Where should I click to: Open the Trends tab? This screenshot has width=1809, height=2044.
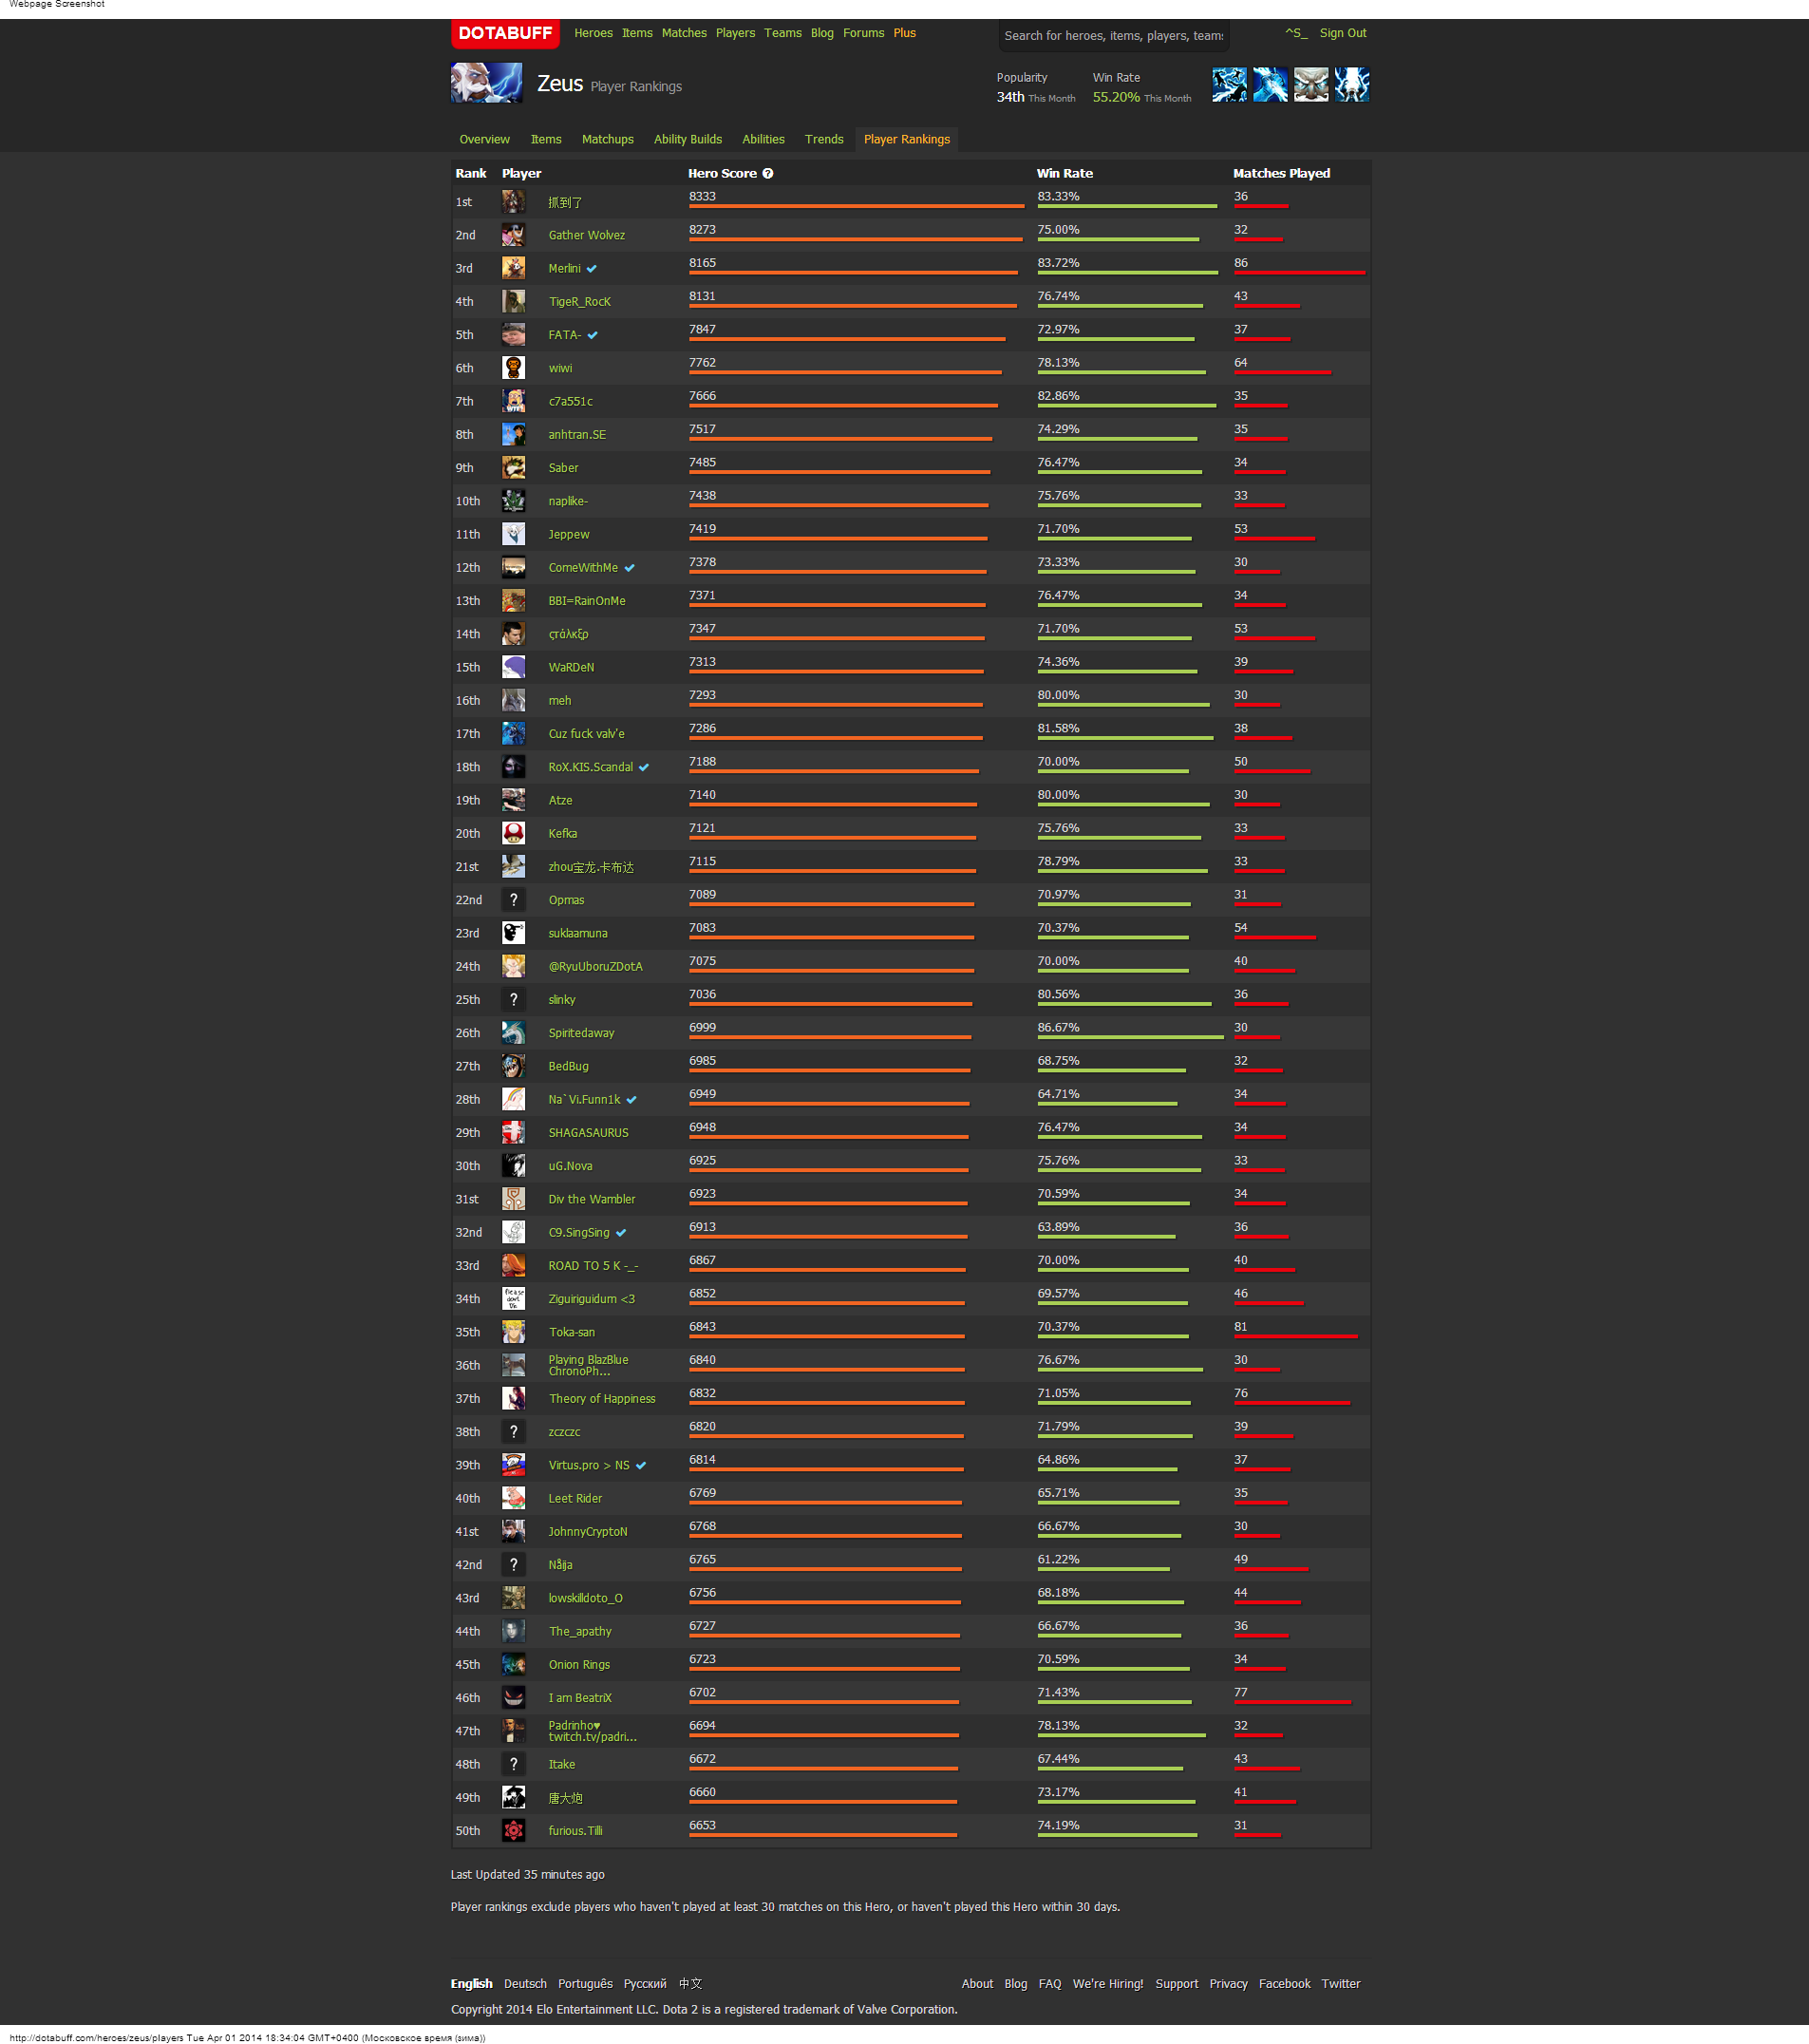pos(823,140)
